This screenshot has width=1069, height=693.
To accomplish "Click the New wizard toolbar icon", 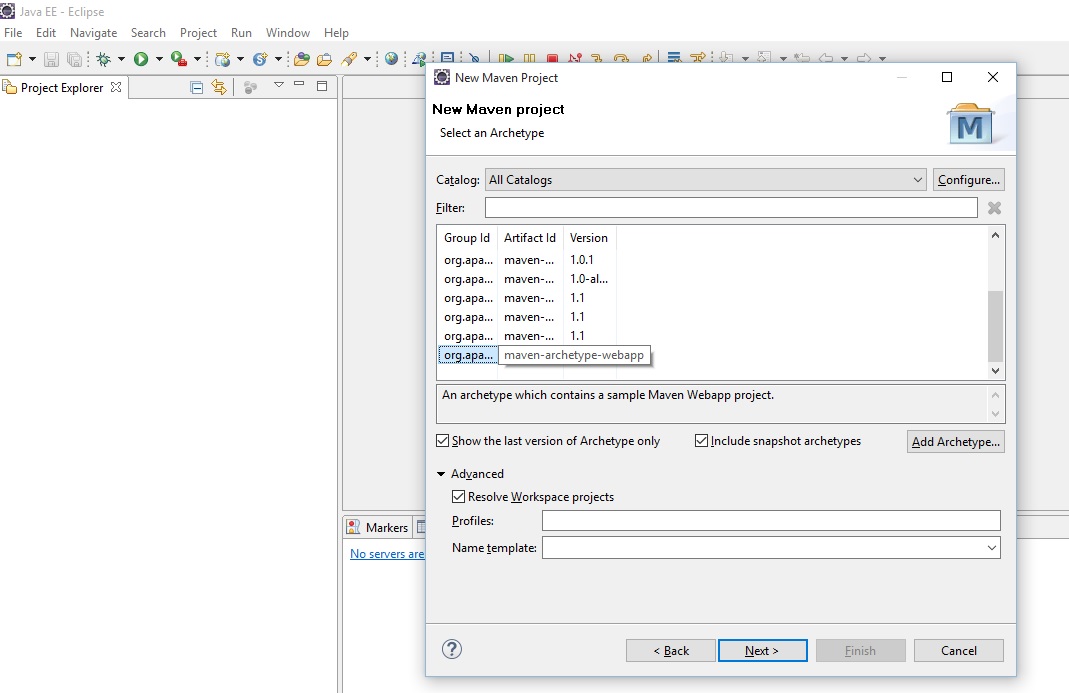I will click(14, 59).
